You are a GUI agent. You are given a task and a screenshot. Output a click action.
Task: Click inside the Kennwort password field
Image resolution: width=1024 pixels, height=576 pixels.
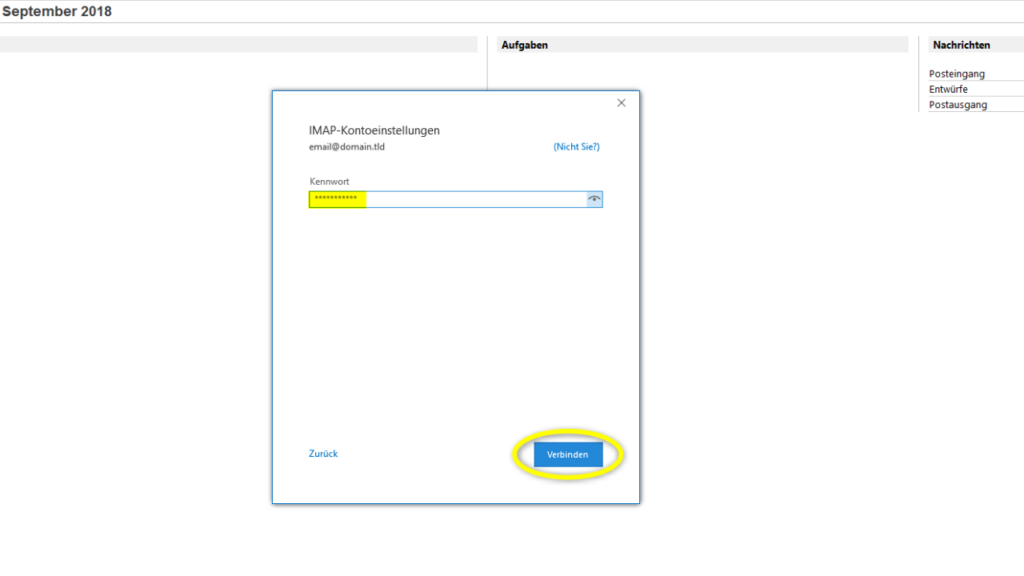click(x=450, y=199)
